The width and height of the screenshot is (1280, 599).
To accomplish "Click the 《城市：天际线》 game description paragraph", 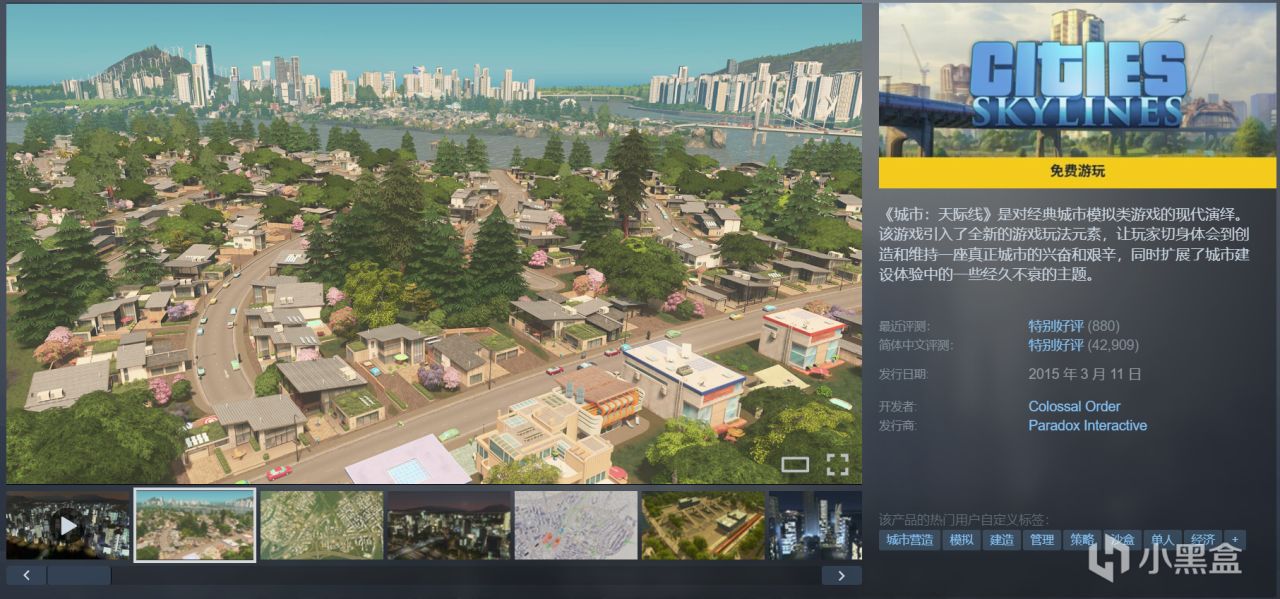I will click(1065, 244).
